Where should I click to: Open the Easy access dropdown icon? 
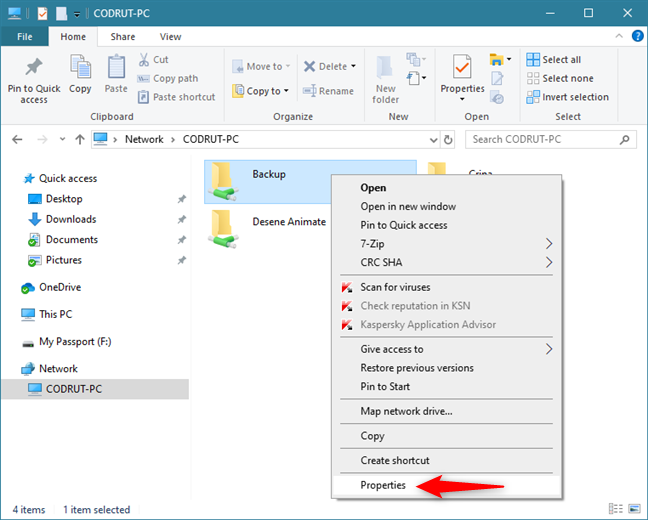[417, 78]
